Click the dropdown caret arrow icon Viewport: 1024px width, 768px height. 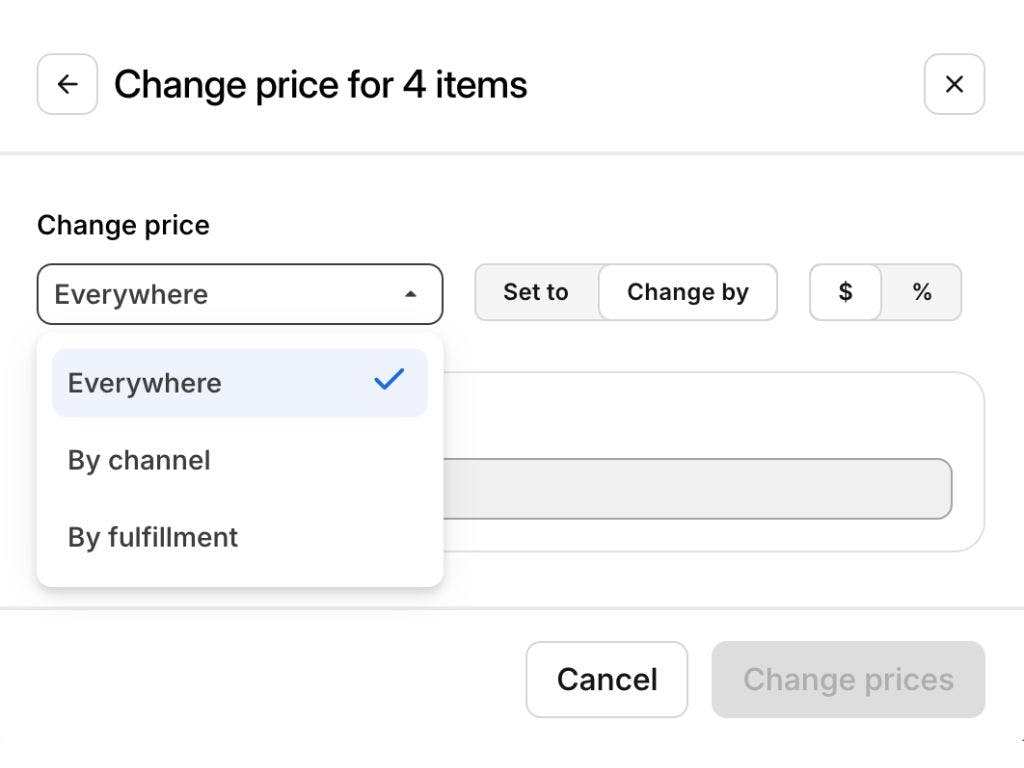coord(410,294)
